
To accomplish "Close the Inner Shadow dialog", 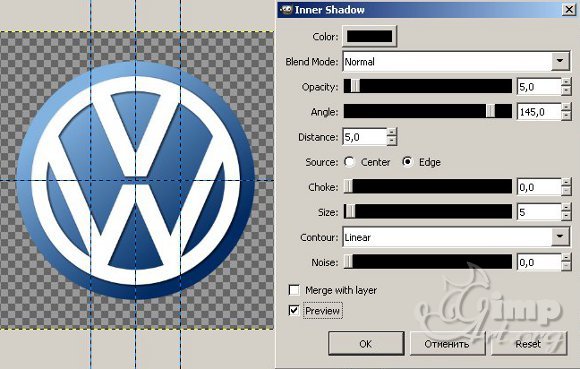I will pos(569,9).
